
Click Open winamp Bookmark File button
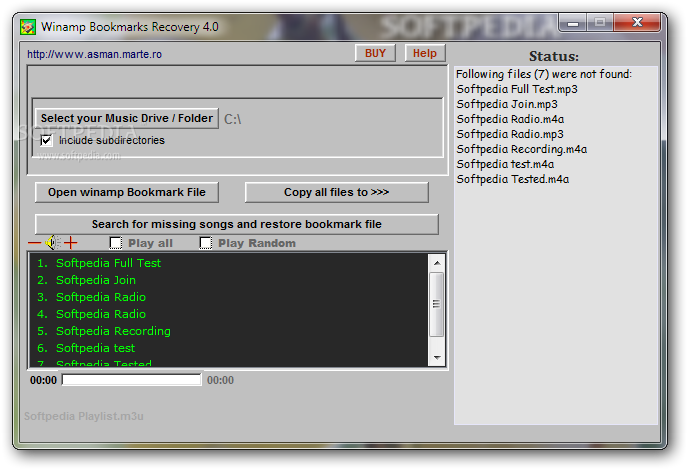[127, 192]
